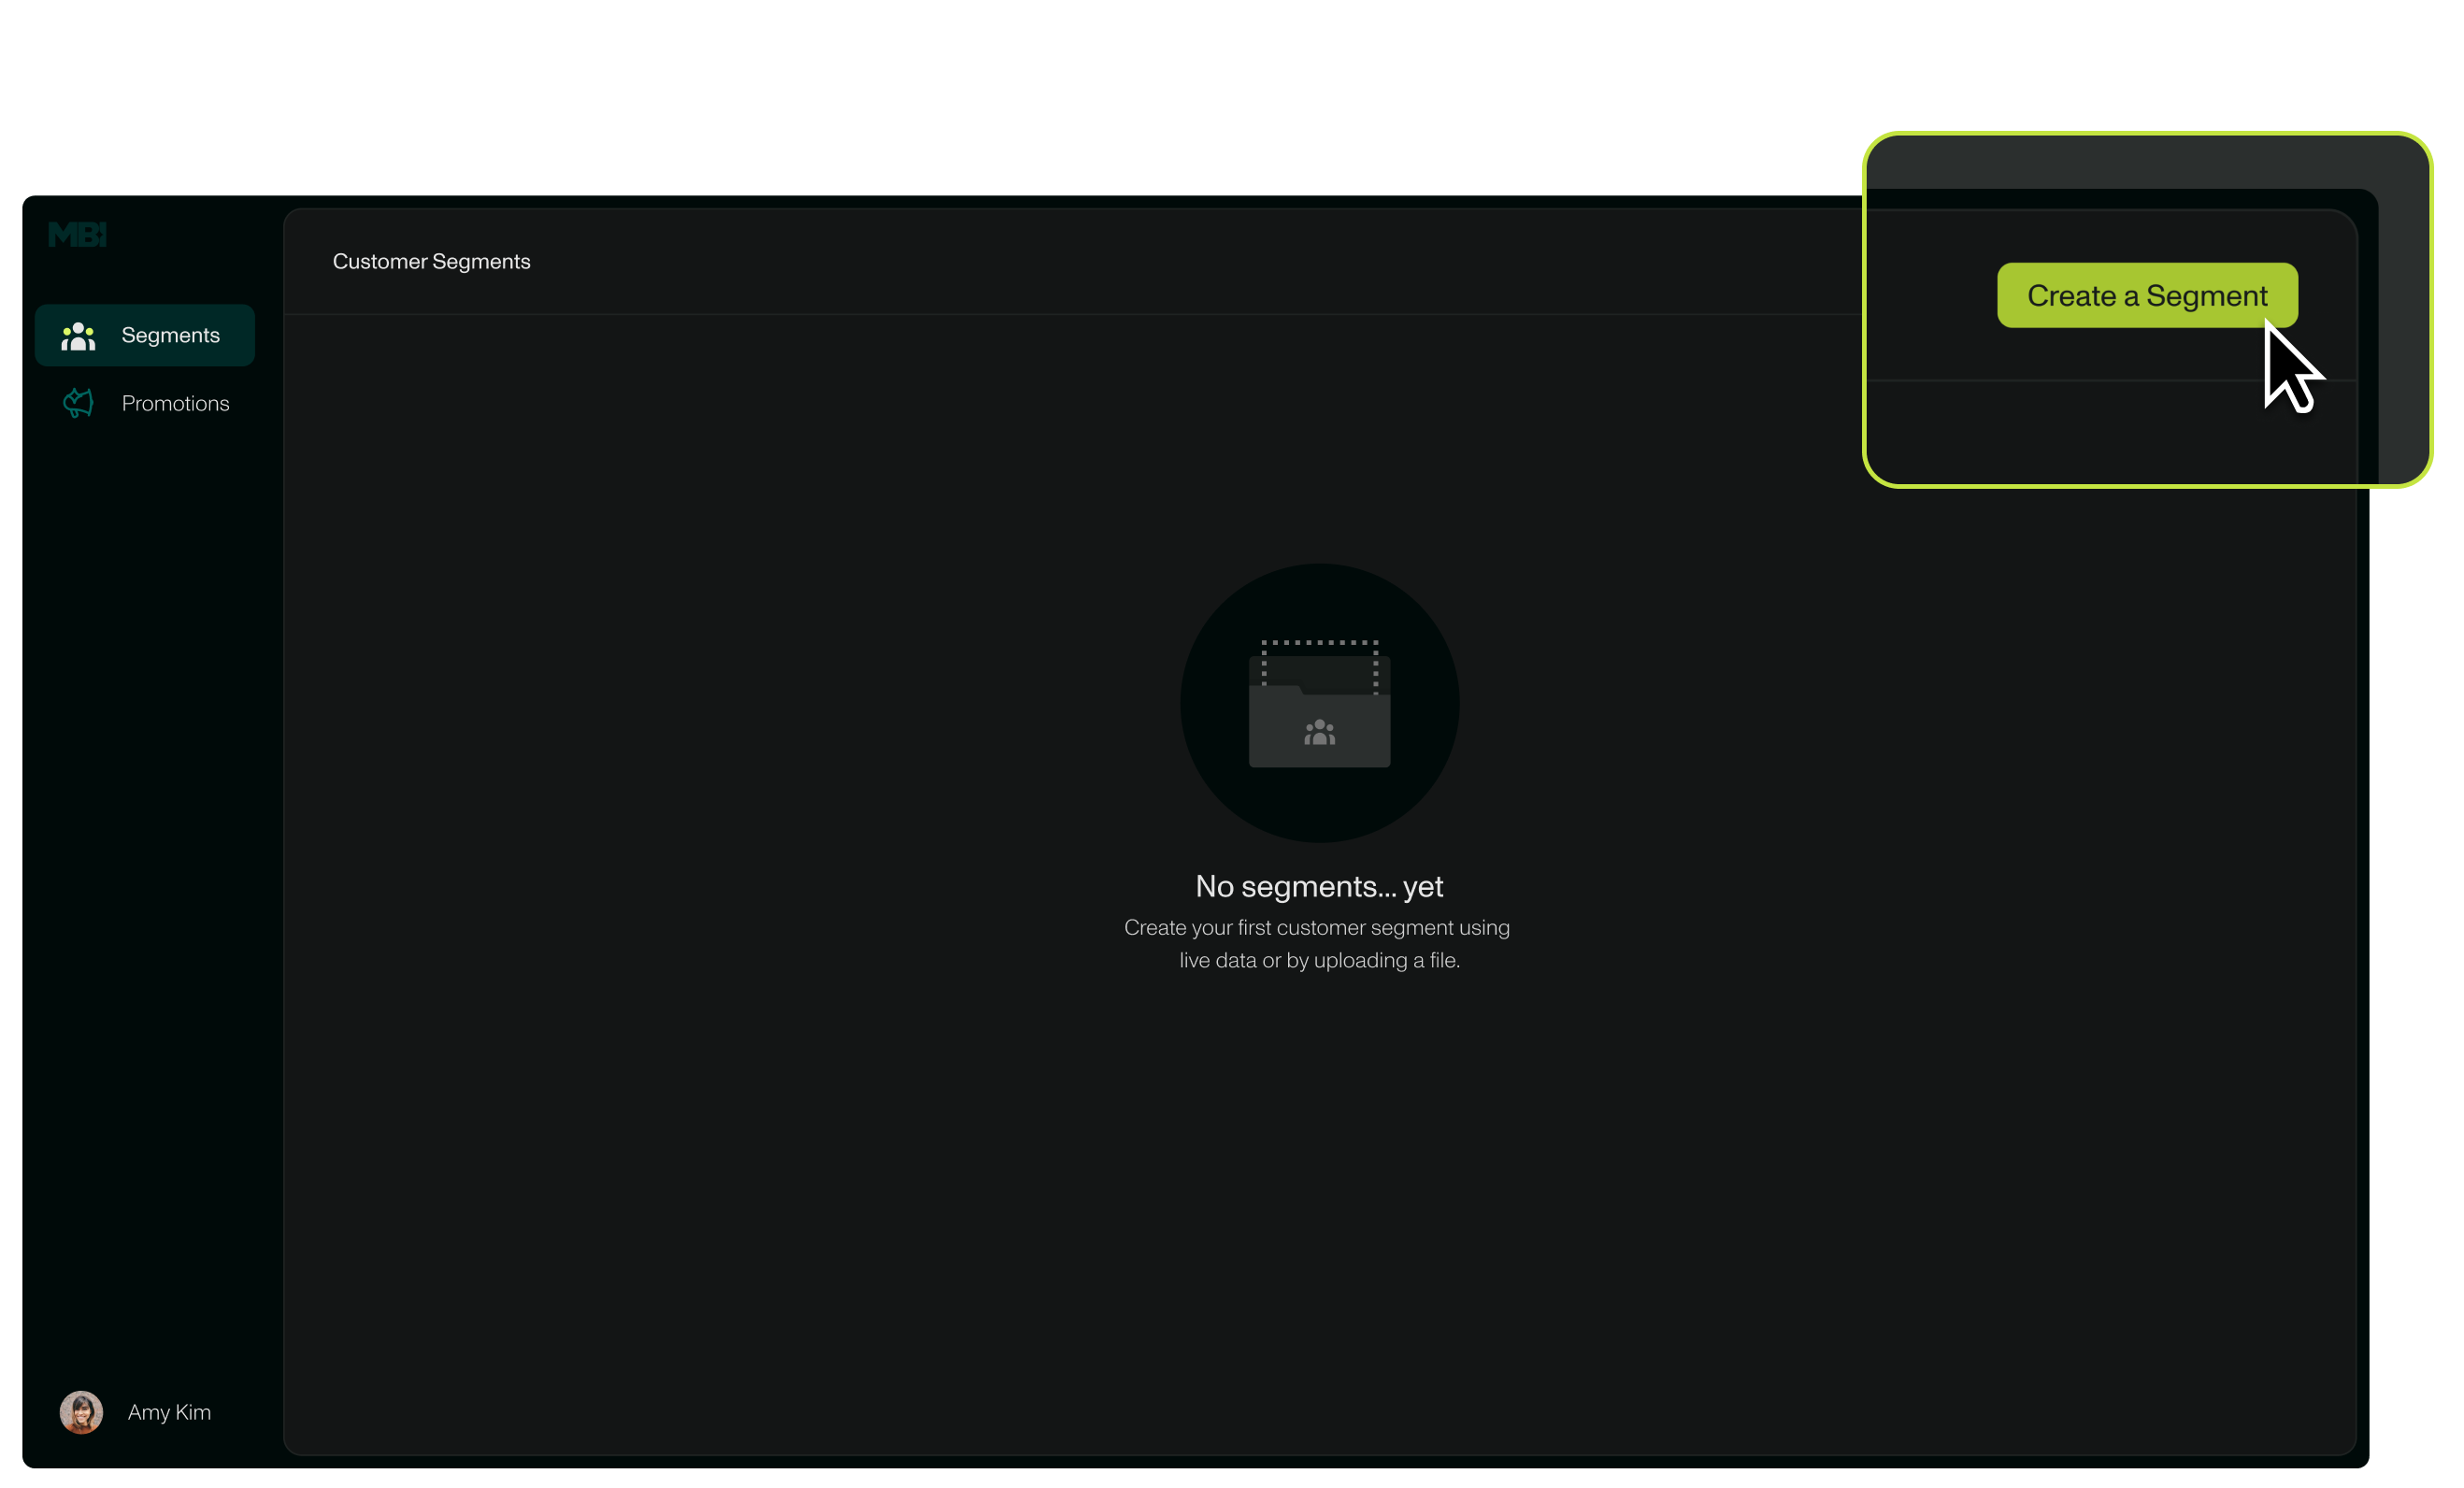Screen dimensions: 2464x1488
Task: Click the small people icon on folder
Action: point(1319,733)
